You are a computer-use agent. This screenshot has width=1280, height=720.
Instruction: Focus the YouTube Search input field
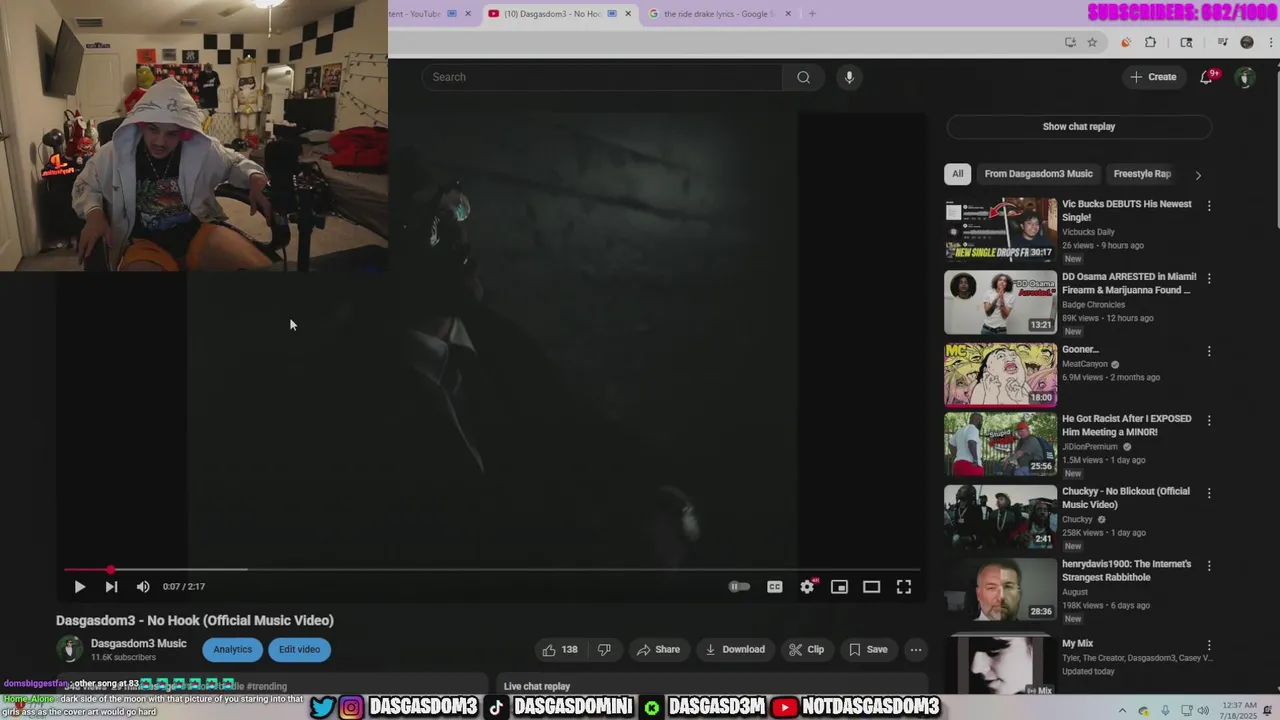(602, 77)
